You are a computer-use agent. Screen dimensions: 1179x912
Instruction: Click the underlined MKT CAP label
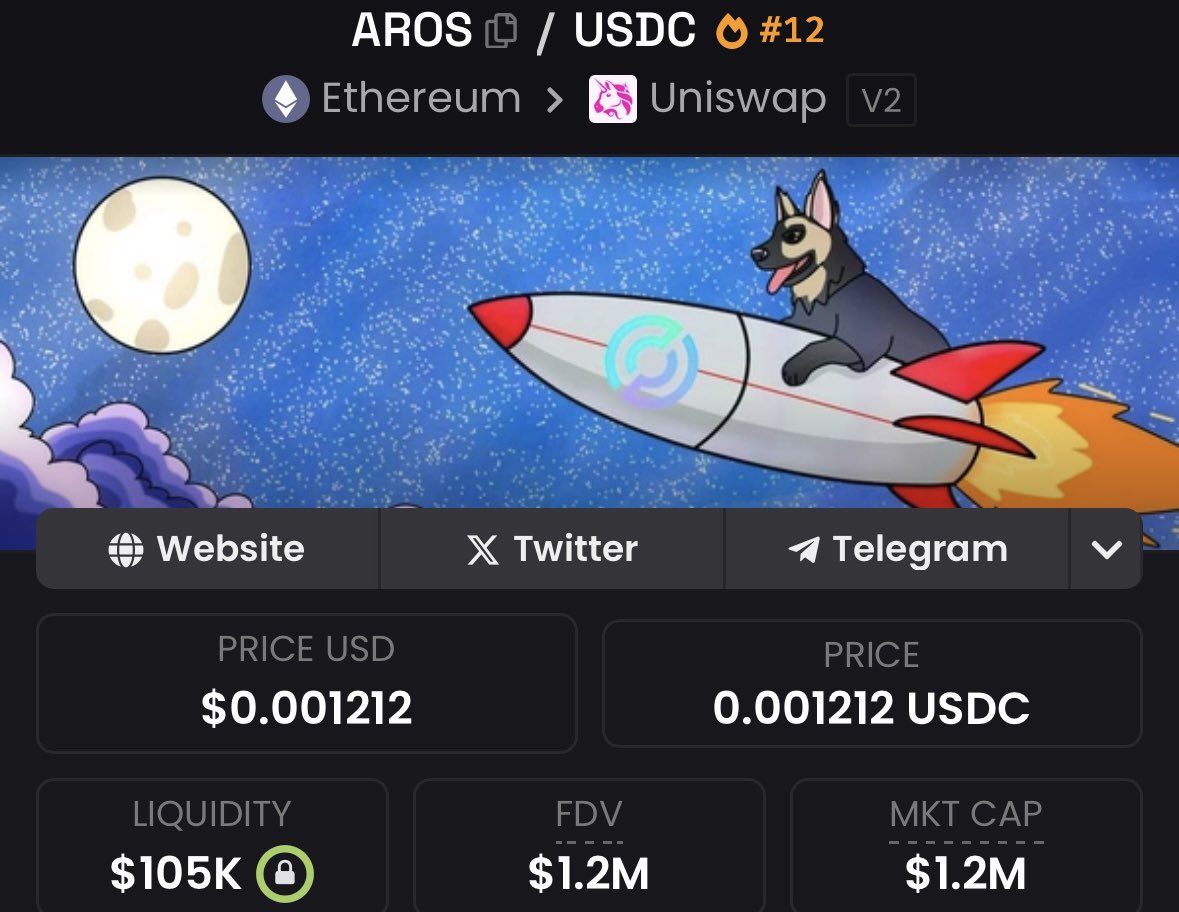tap(966, 814)
